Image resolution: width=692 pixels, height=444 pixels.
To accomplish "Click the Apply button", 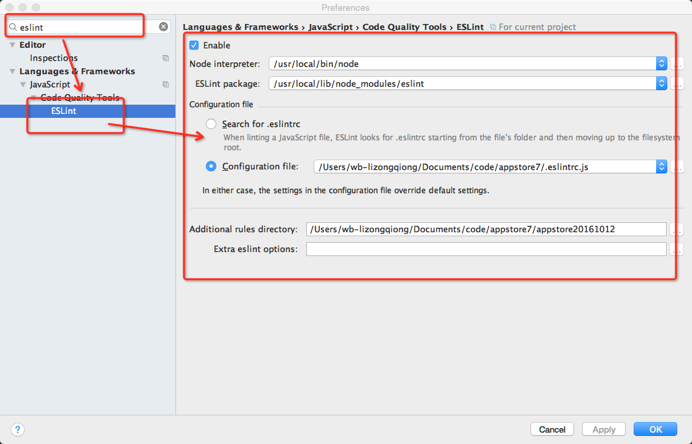I will 604,429.
